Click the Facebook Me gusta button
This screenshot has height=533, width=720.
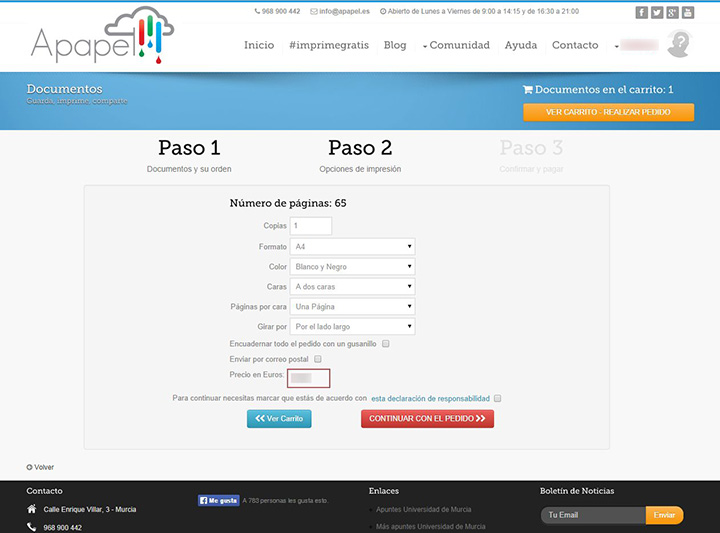218,500
